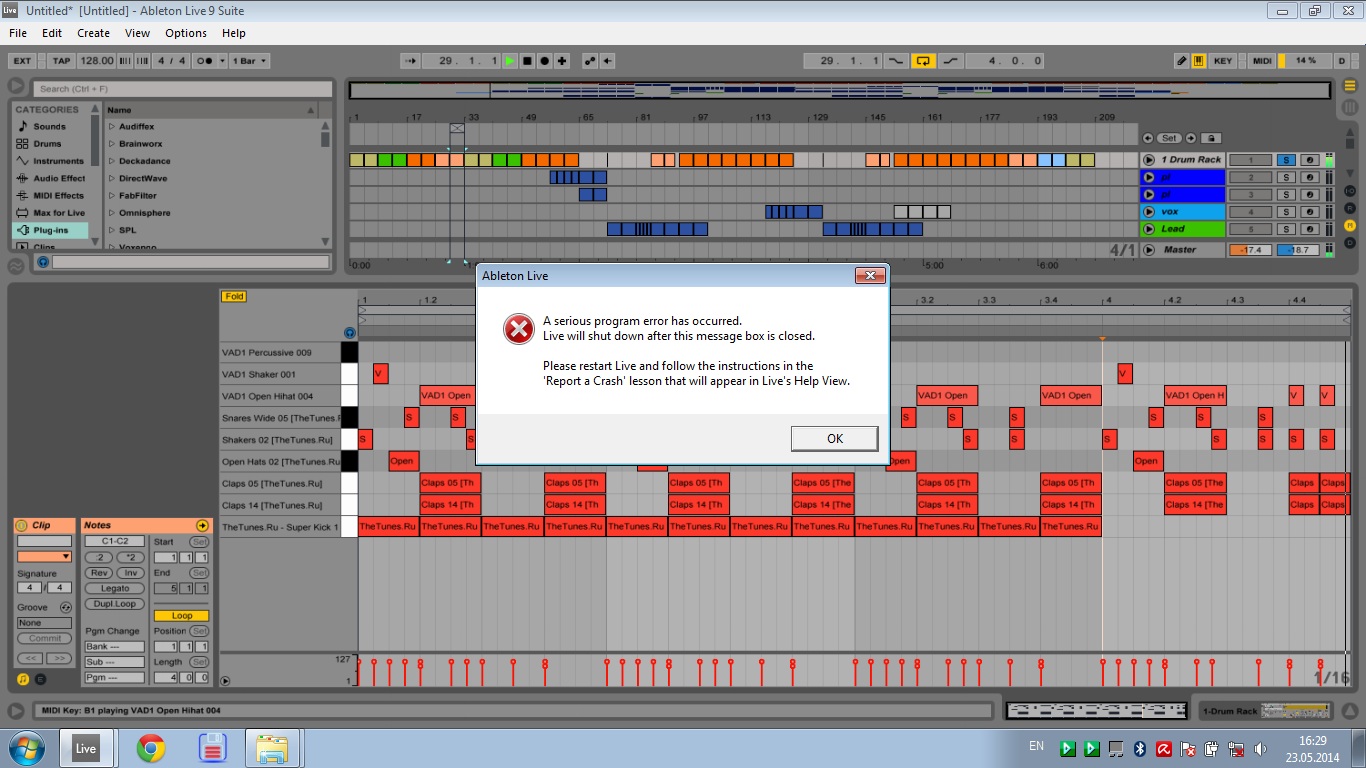Toggle the computer MIDI keyboard icon
The width and height of the screenshot is (1366, 768).
1199,61
